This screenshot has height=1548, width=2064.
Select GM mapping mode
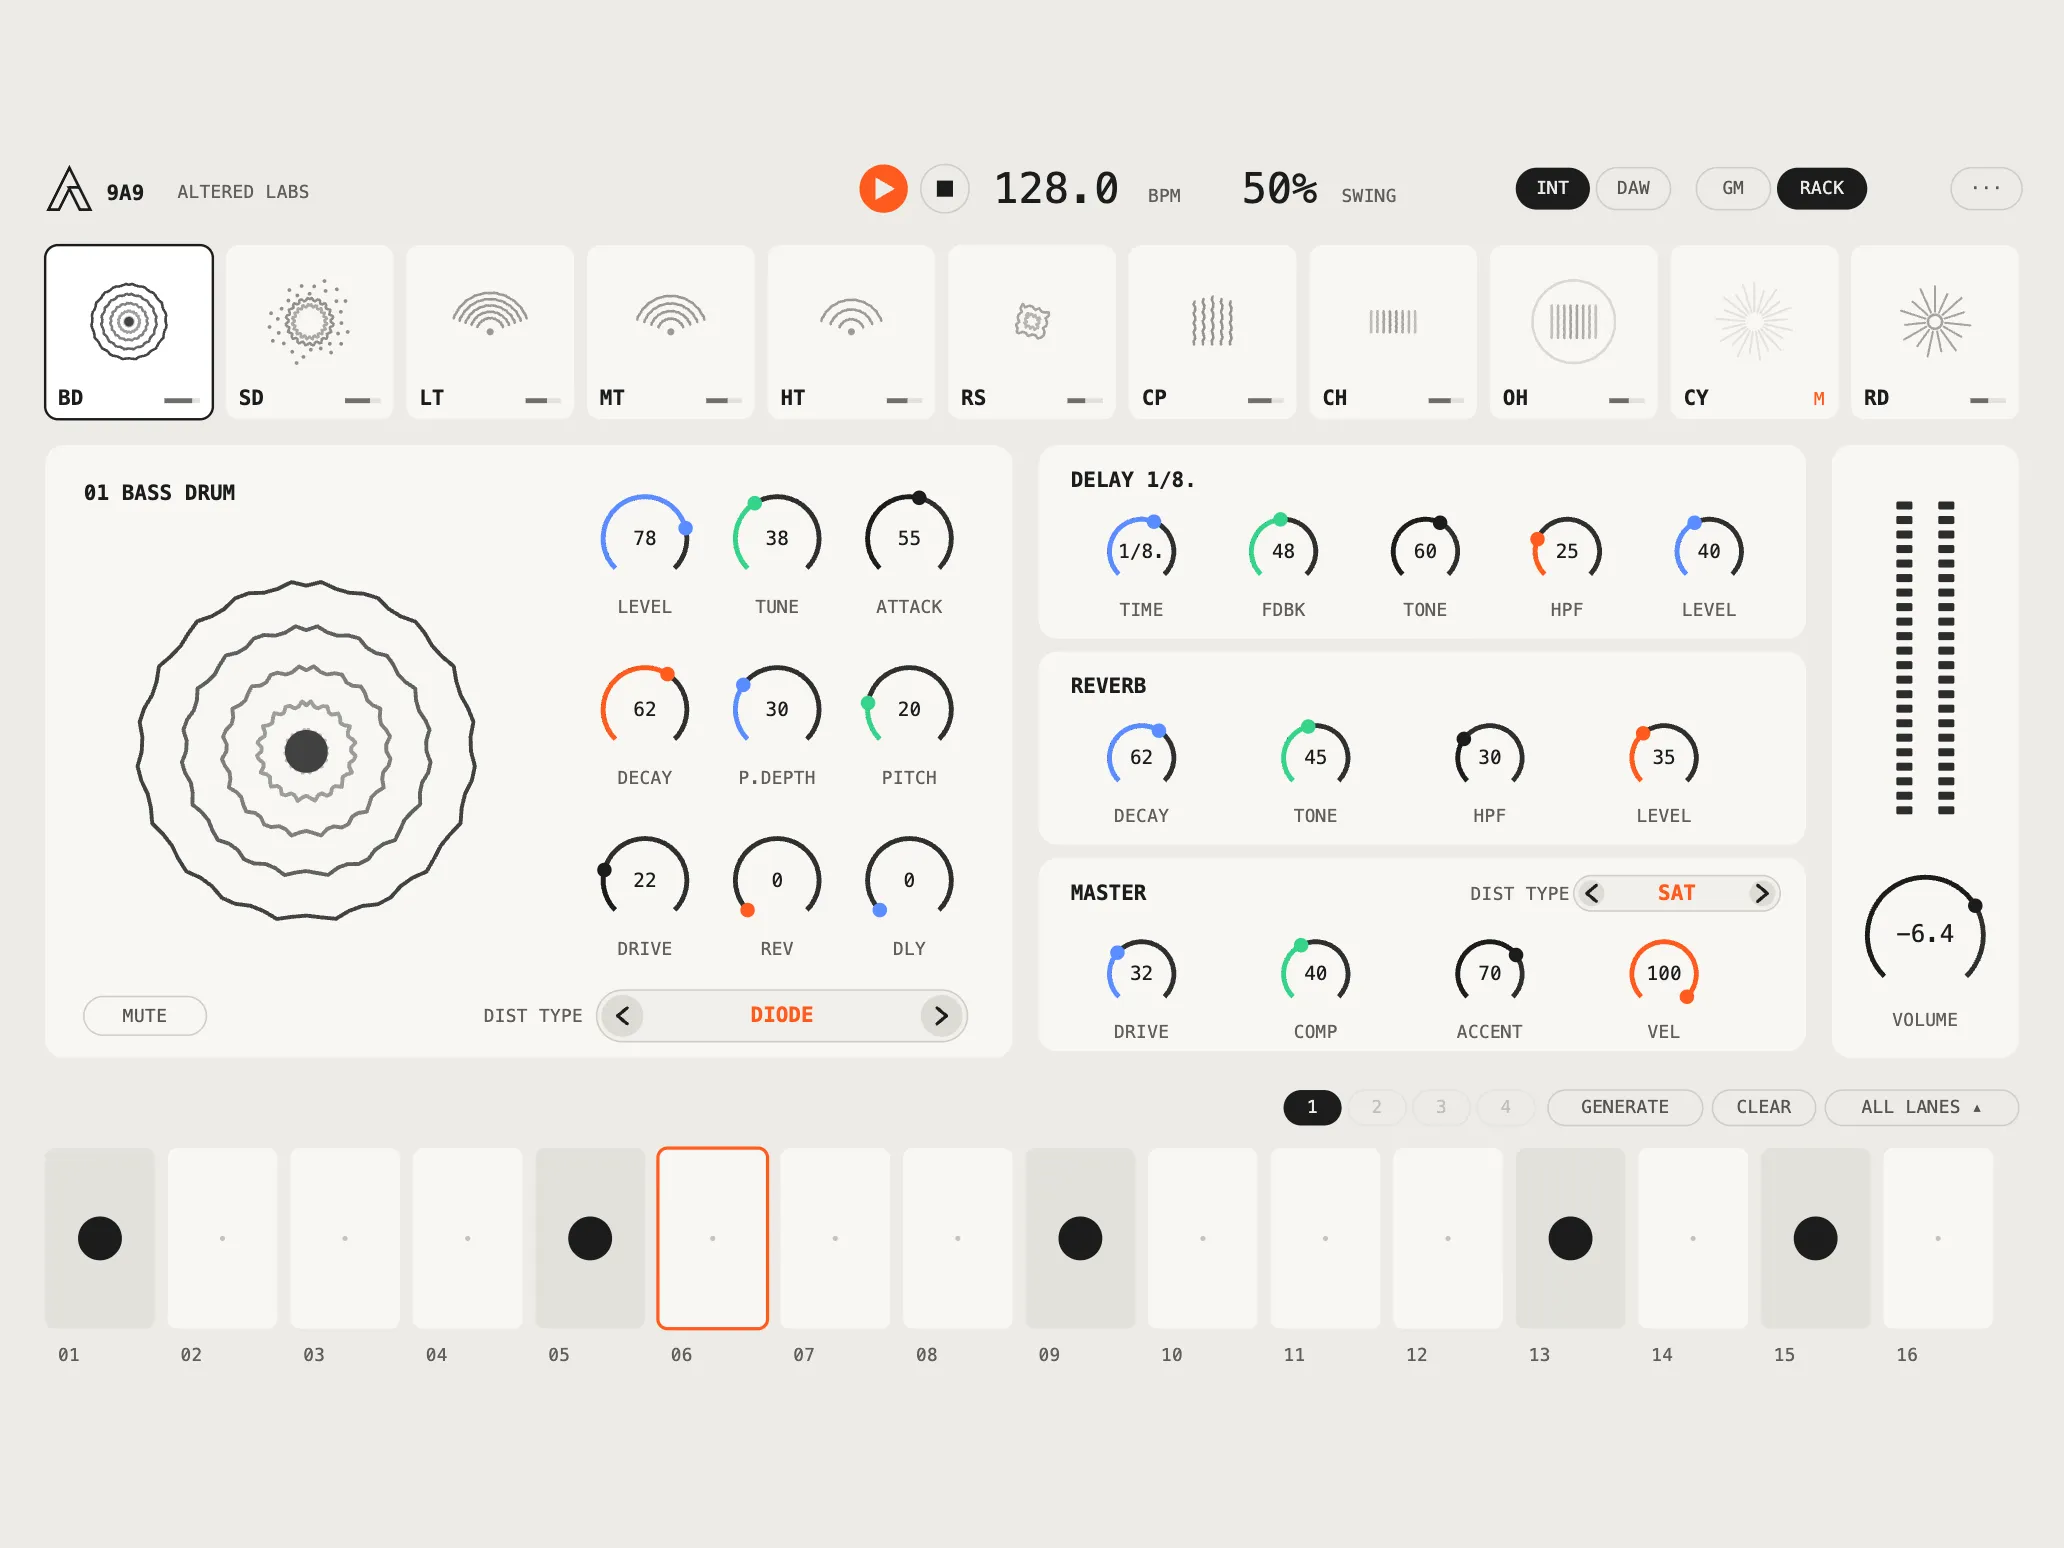point(1733,189)
